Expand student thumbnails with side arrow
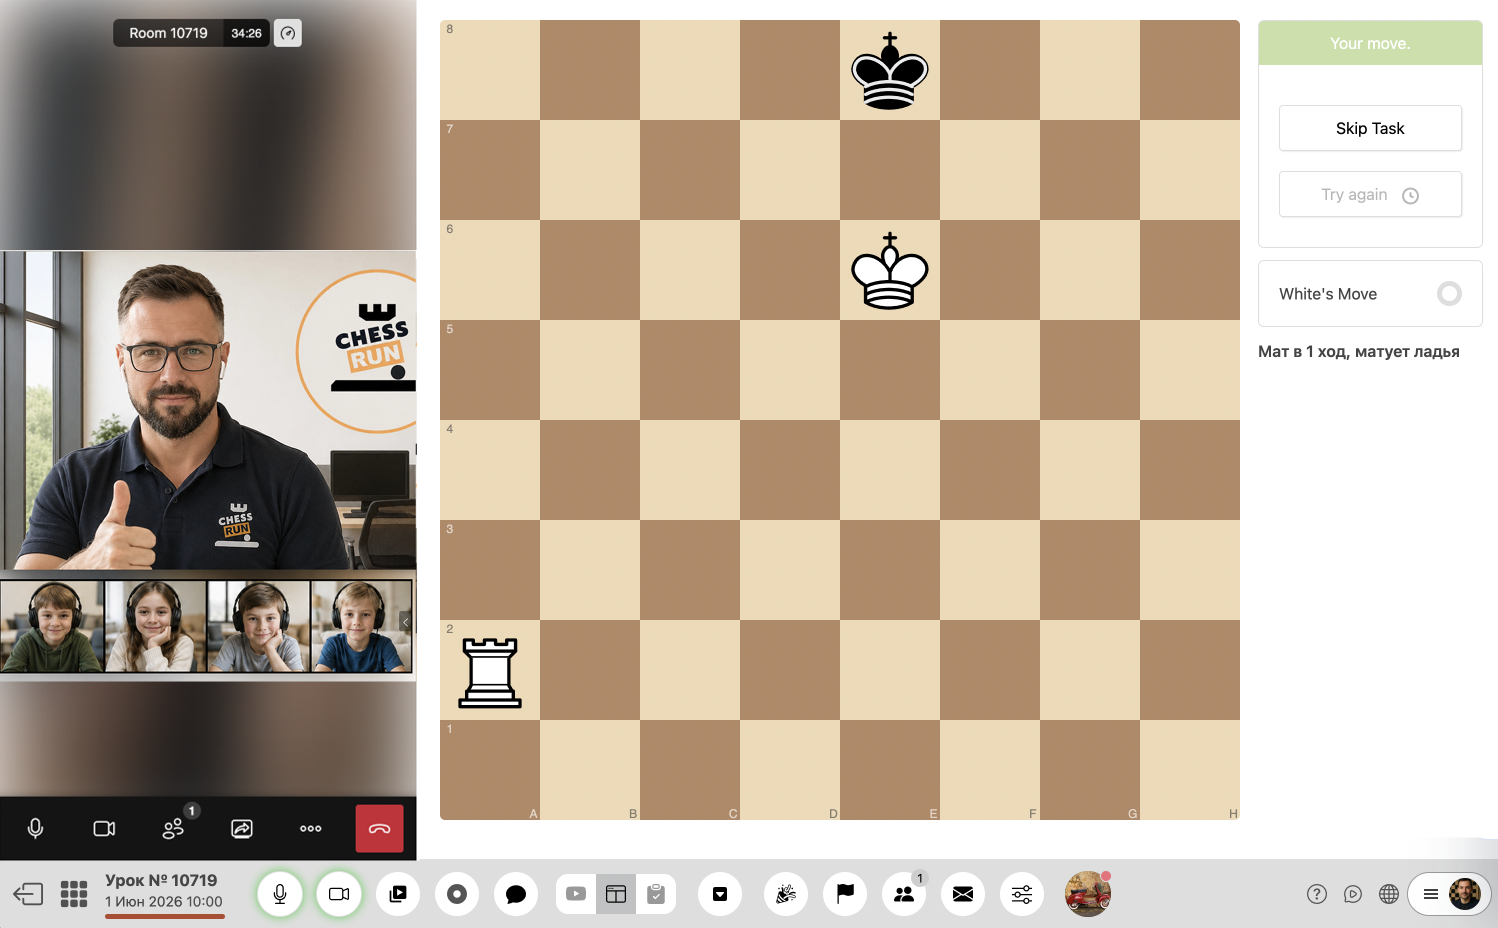The image size is (1498, 928). coord(405,622)
